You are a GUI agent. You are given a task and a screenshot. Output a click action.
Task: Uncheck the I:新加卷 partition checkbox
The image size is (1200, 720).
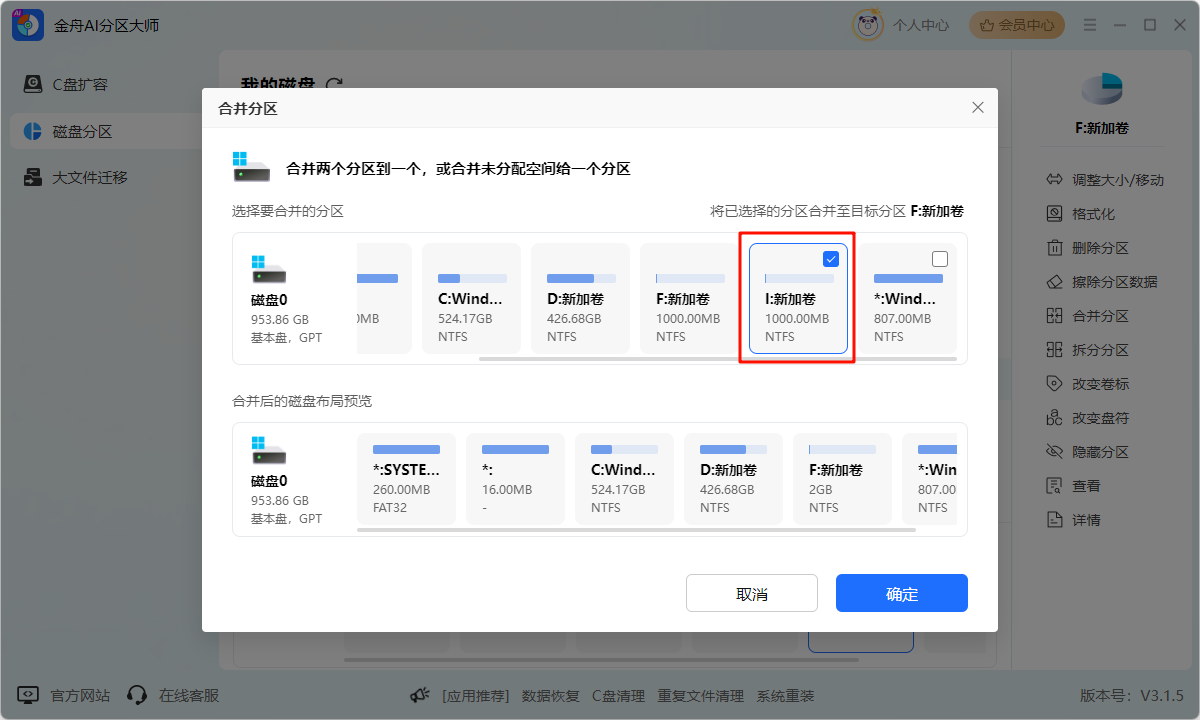[x=830, y=258]
